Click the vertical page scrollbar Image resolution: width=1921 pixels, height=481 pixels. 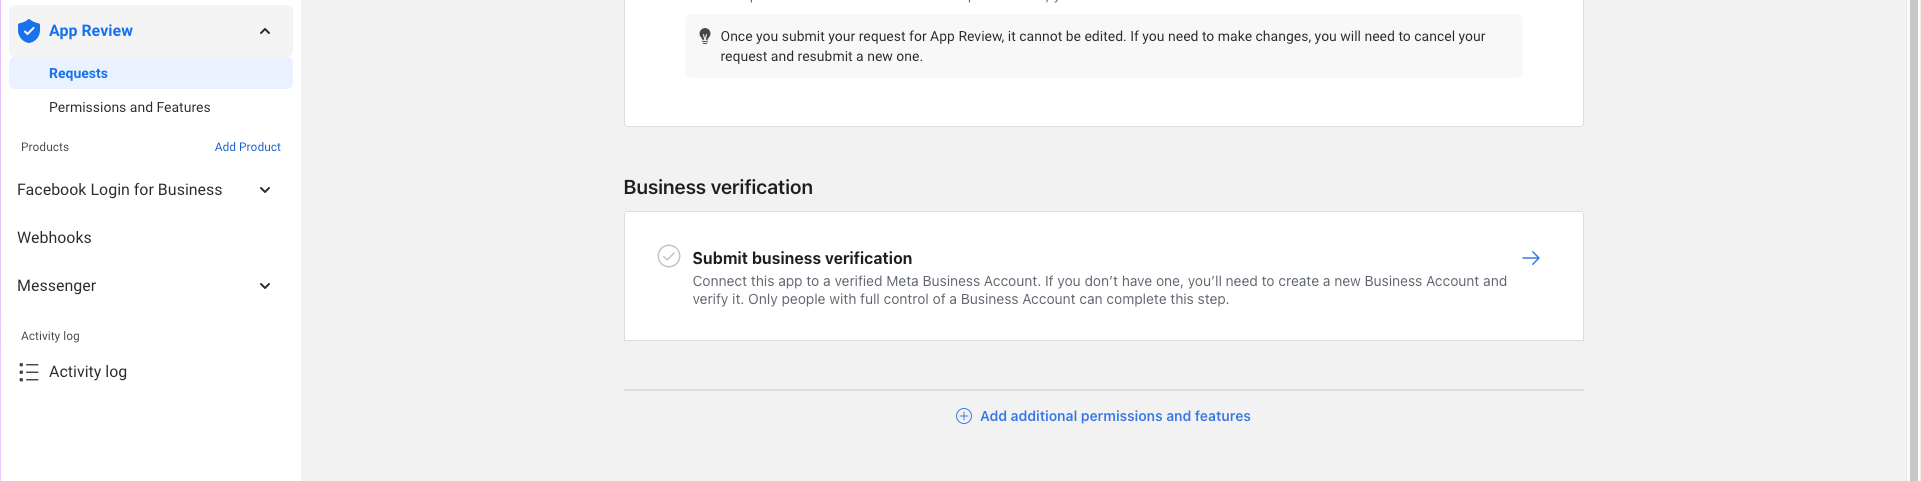click(1914, 240)
